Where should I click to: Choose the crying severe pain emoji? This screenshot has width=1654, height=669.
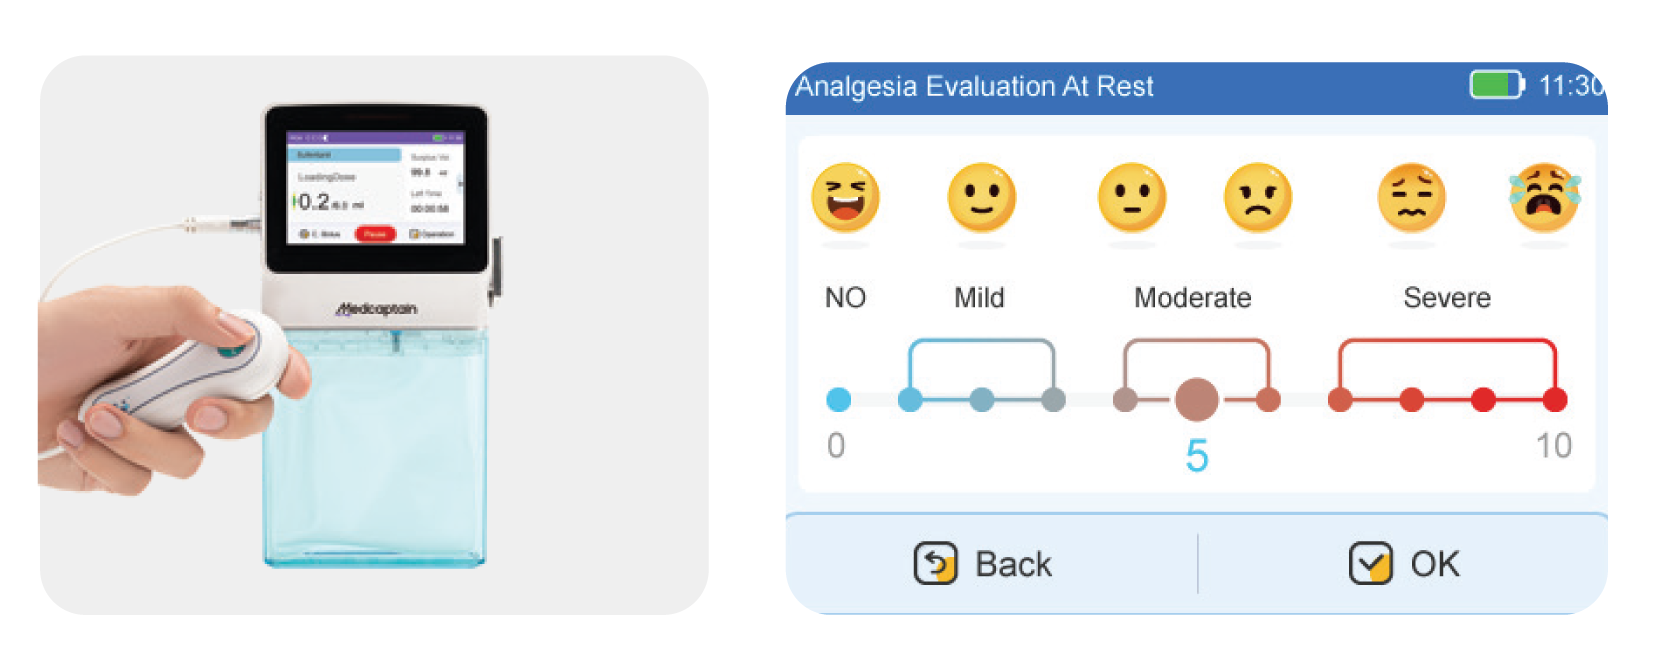click(1545, 197)
